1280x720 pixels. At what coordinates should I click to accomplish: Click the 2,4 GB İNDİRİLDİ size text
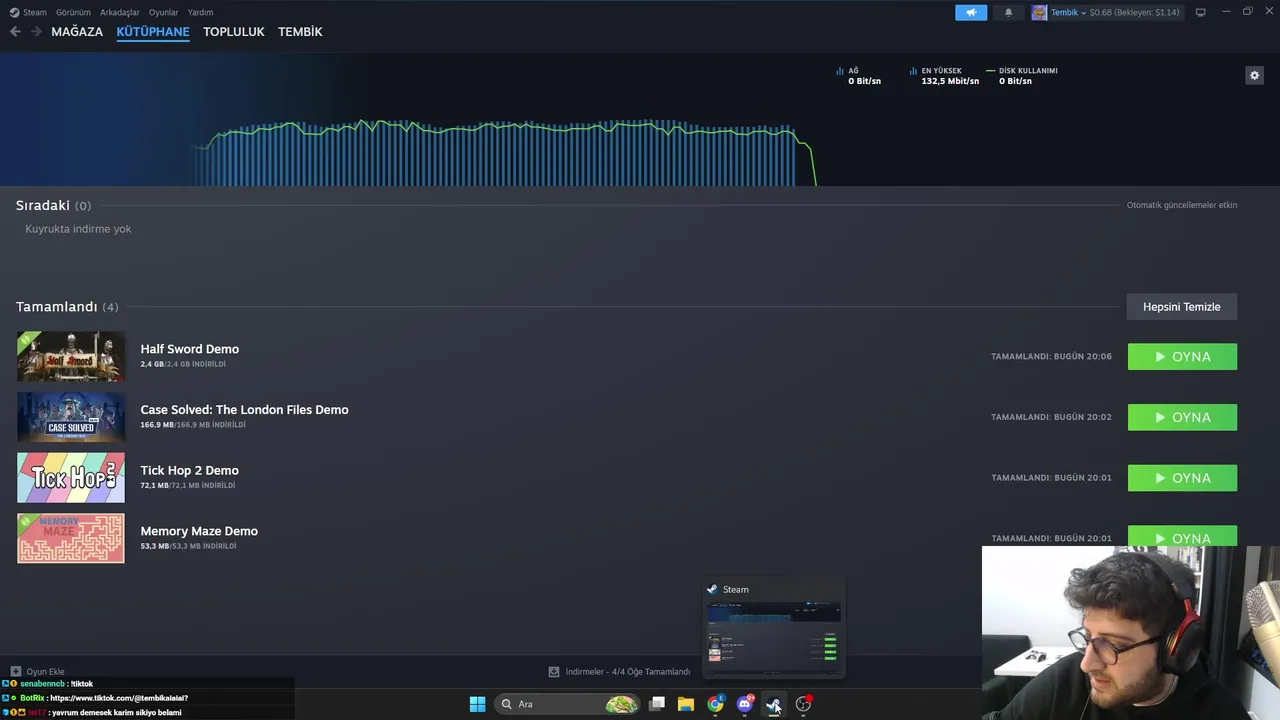183,365
